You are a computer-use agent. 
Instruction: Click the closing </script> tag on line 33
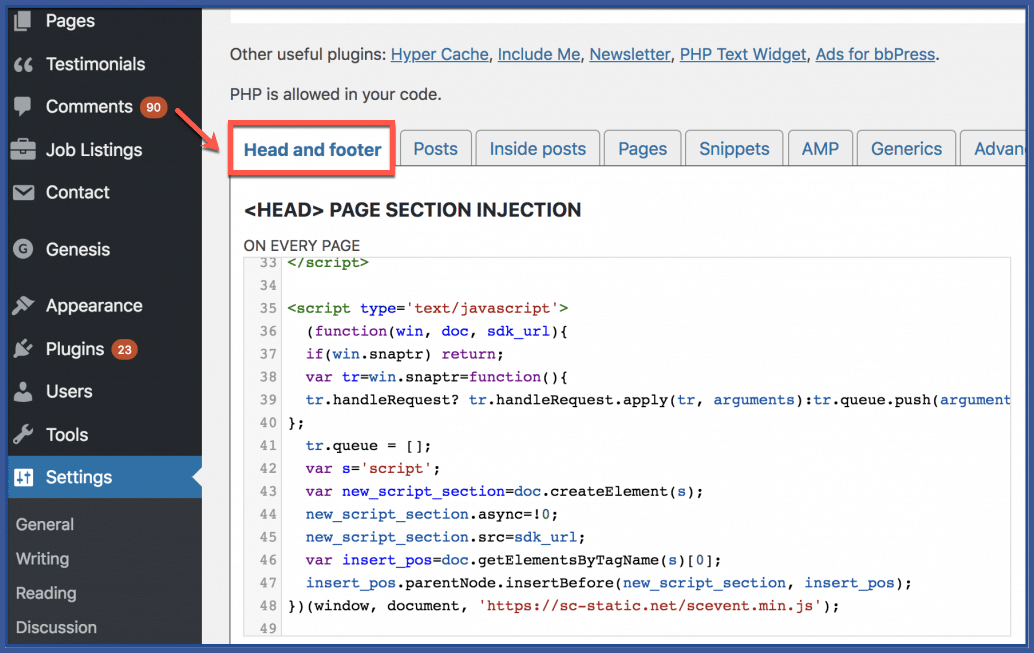click(328, 263)
